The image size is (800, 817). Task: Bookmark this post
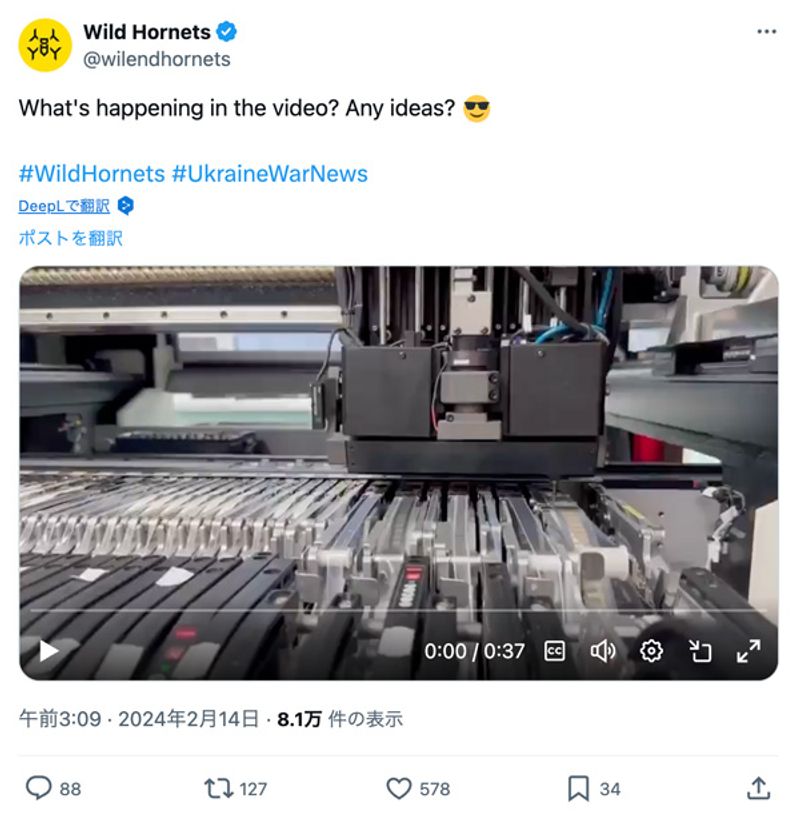[578, 788]
